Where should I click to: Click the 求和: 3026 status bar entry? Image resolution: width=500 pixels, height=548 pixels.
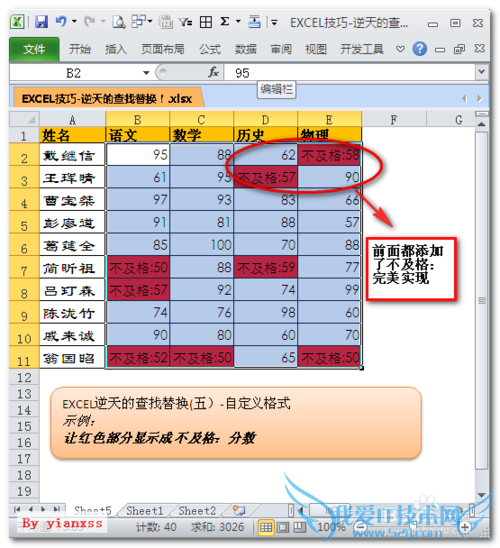point(218,527)
